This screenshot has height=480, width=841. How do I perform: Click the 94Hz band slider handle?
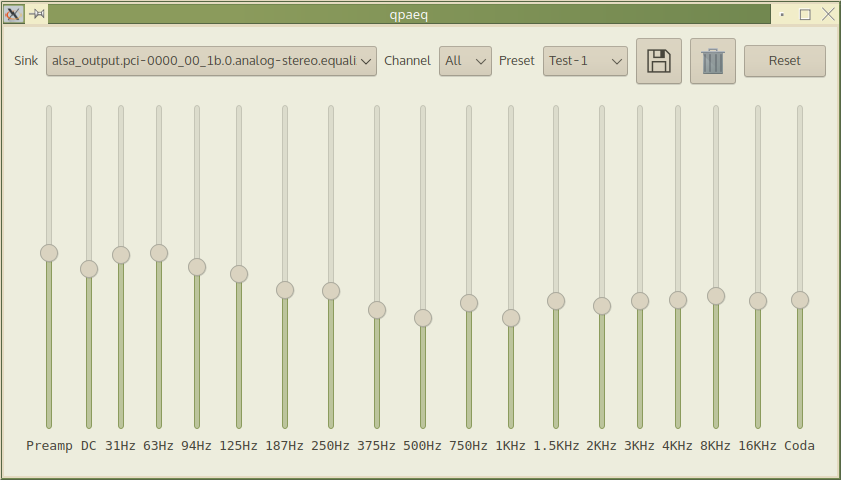[197, 267]
